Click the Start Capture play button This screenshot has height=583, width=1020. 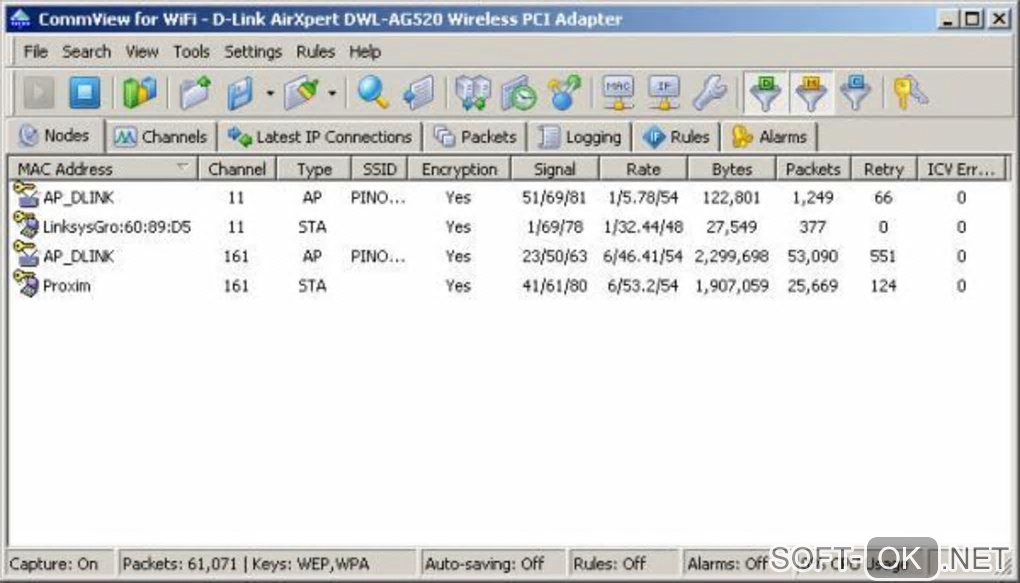pyautogui.click(x=39, y=93)
